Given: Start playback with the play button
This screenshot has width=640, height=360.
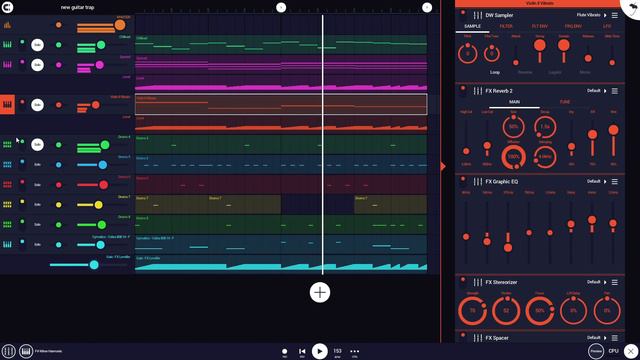Looking at the screenshot, I should pos(320,351).
